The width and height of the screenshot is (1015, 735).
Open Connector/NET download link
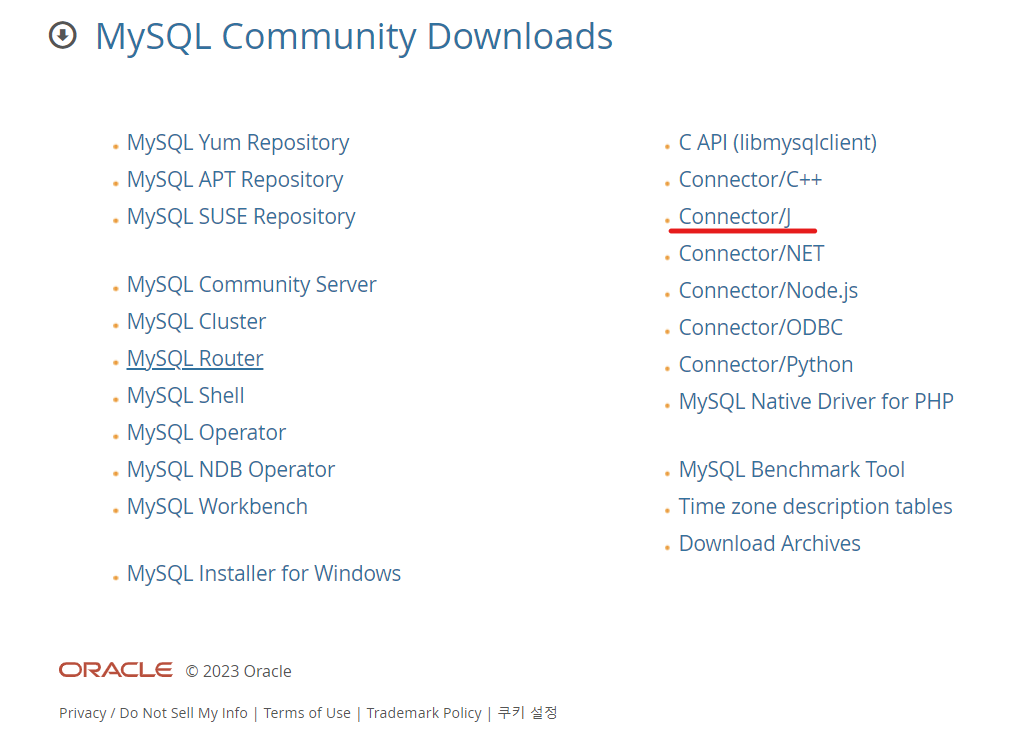pyautogui.click(x=751, y=253)
